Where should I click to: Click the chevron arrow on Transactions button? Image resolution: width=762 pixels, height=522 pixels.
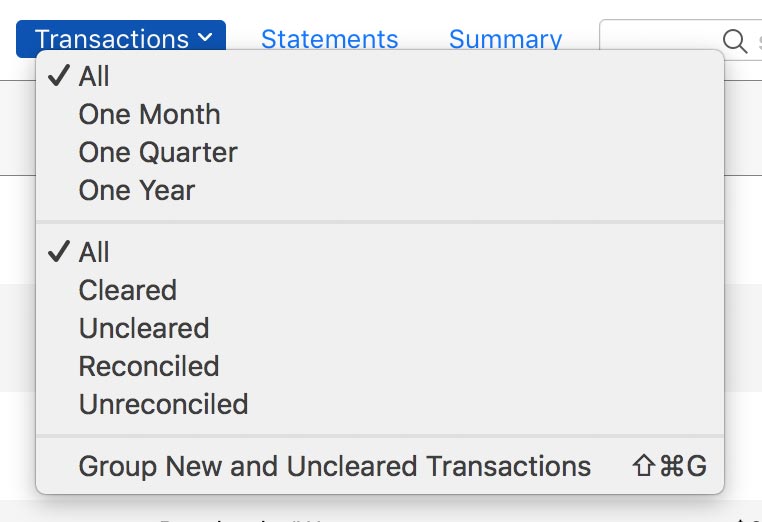coord(205,39)
